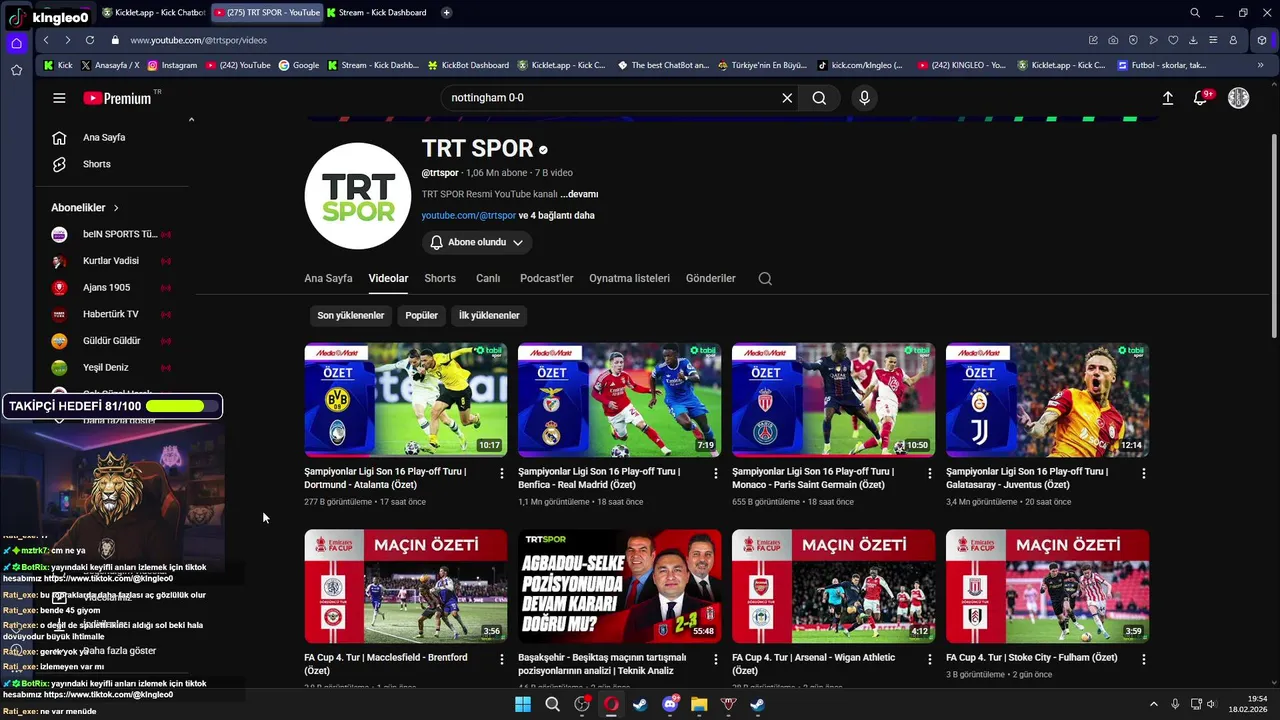
Task: Open the Opera snapshot camera icon
Action: [1113, 40]
